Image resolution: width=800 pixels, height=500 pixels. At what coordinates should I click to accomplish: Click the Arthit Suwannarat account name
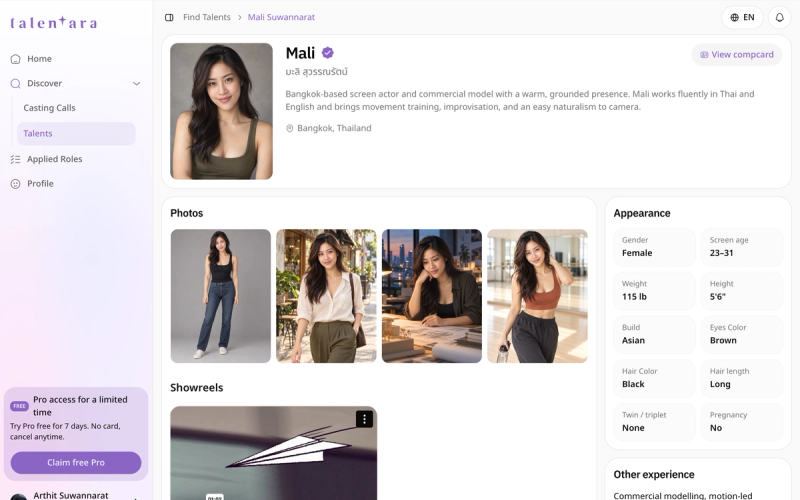click(x=71, y=495)
